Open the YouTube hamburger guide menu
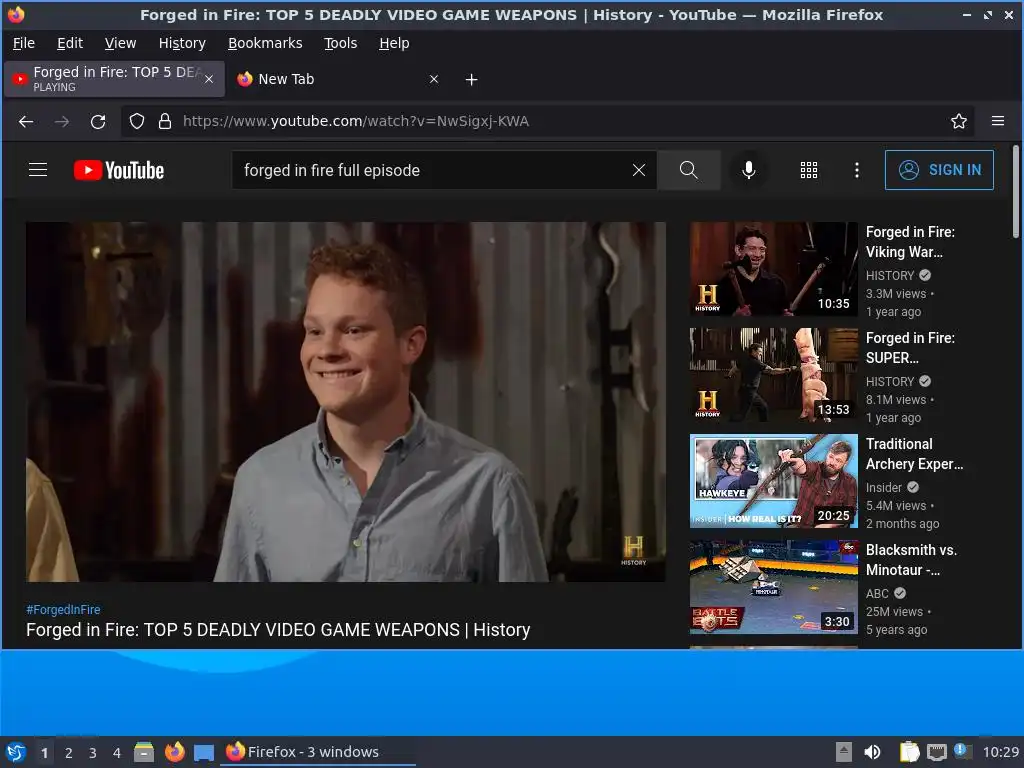 click(x=38, y=170)
